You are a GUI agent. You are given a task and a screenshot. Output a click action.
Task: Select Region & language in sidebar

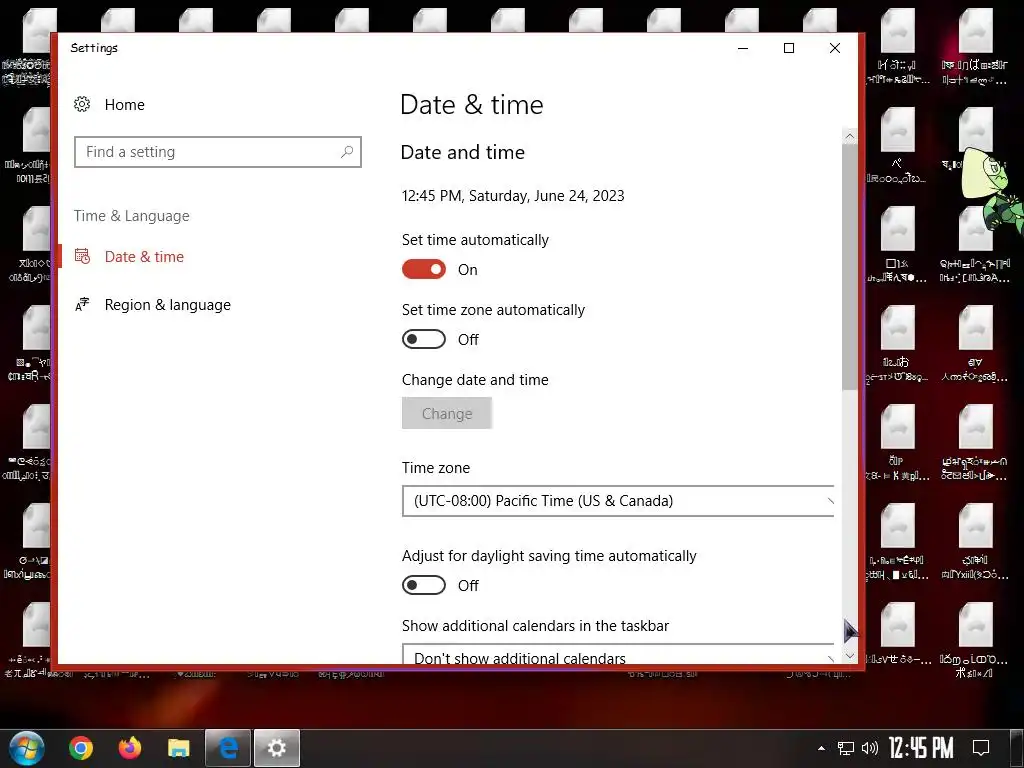167,305
